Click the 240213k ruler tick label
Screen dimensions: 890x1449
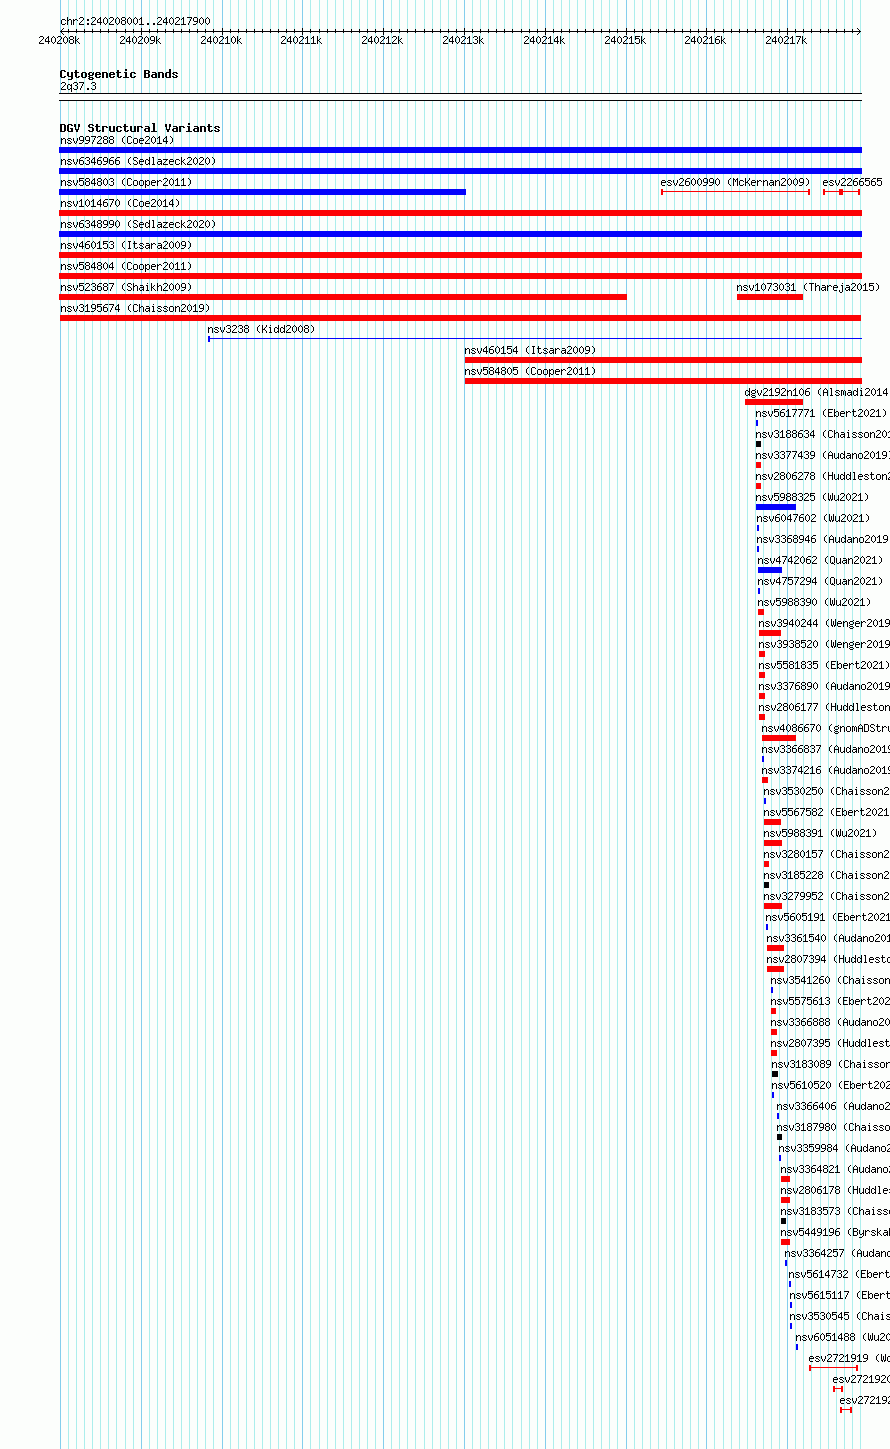click(462, 41)
